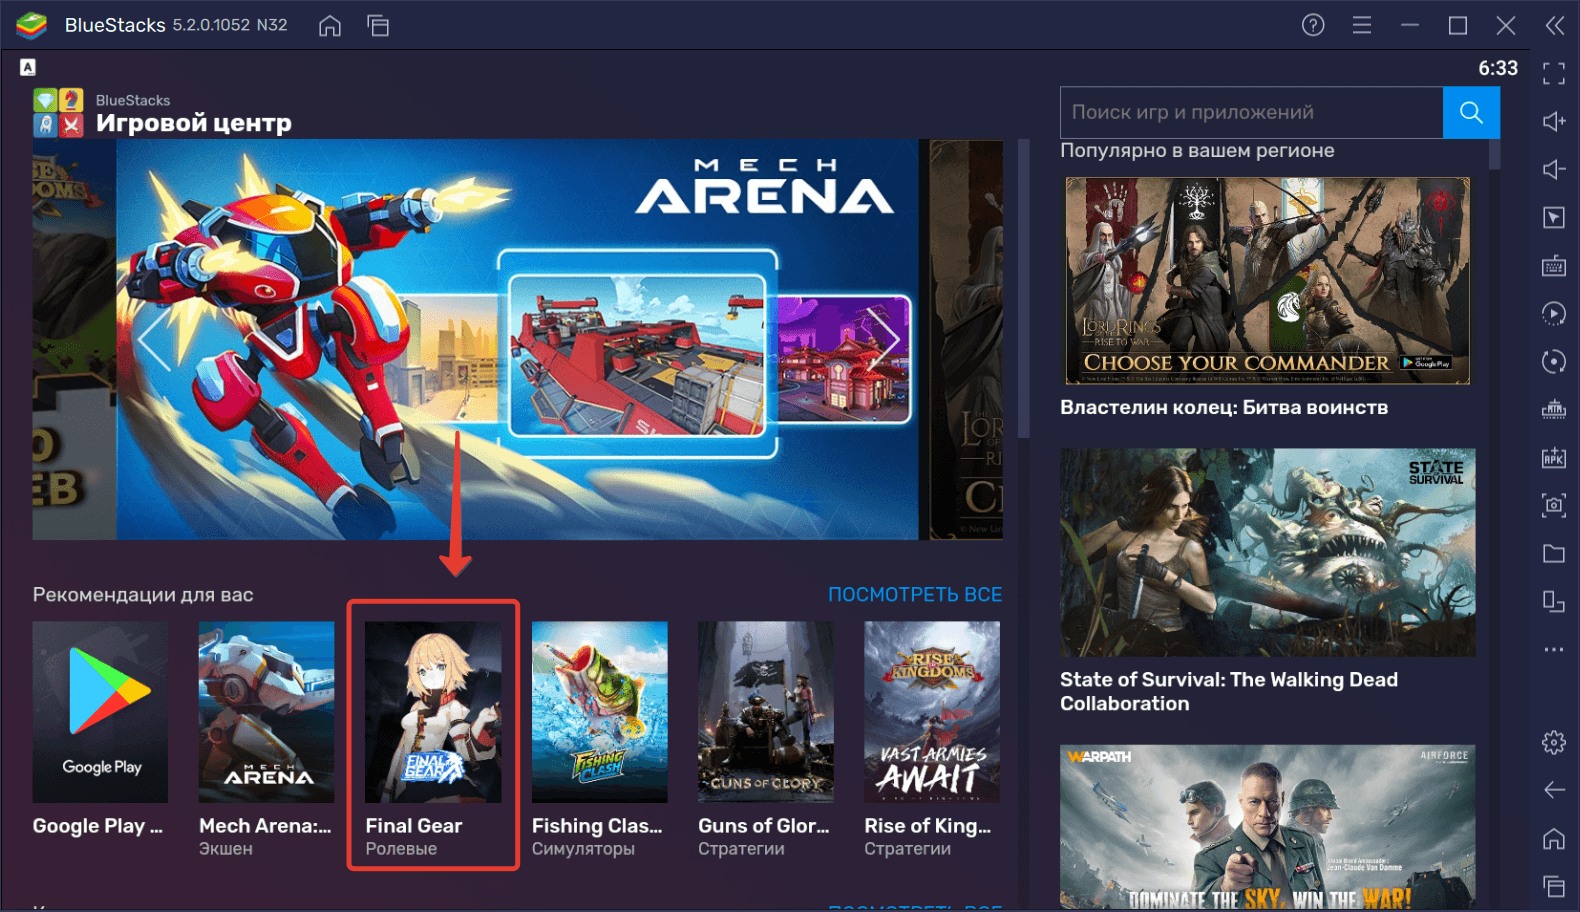Click Экшен genre label under Mech Arena
This screenshot has height=912, width=1580.
(x=226, y=849)
